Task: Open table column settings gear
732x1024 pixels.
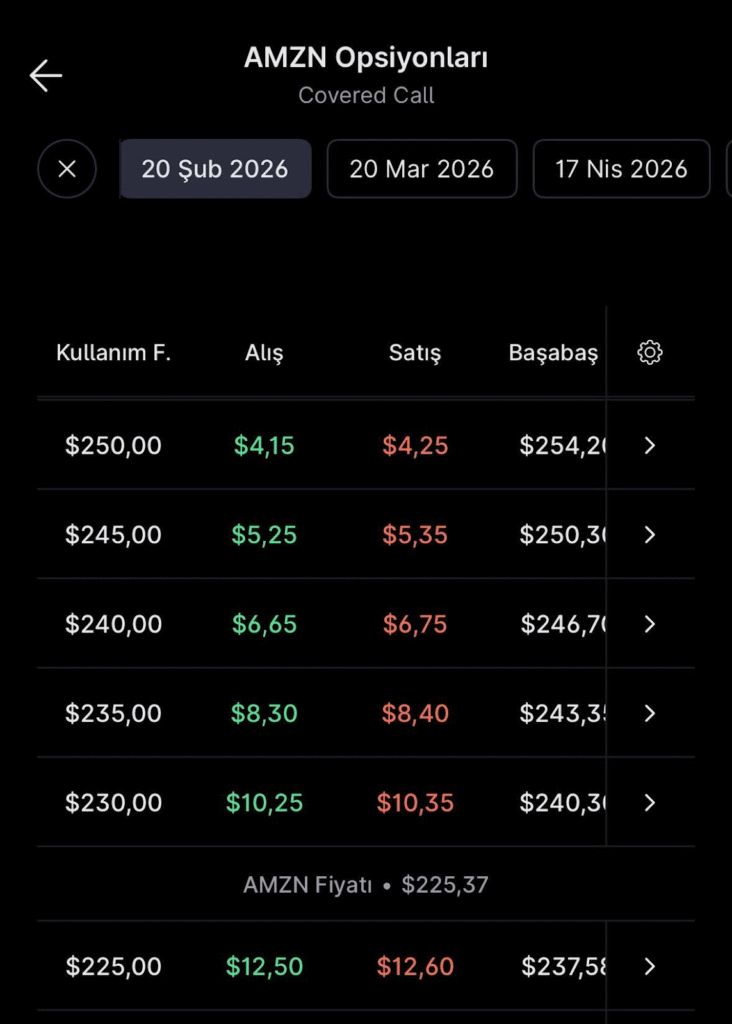Action: tap(650, 352)
